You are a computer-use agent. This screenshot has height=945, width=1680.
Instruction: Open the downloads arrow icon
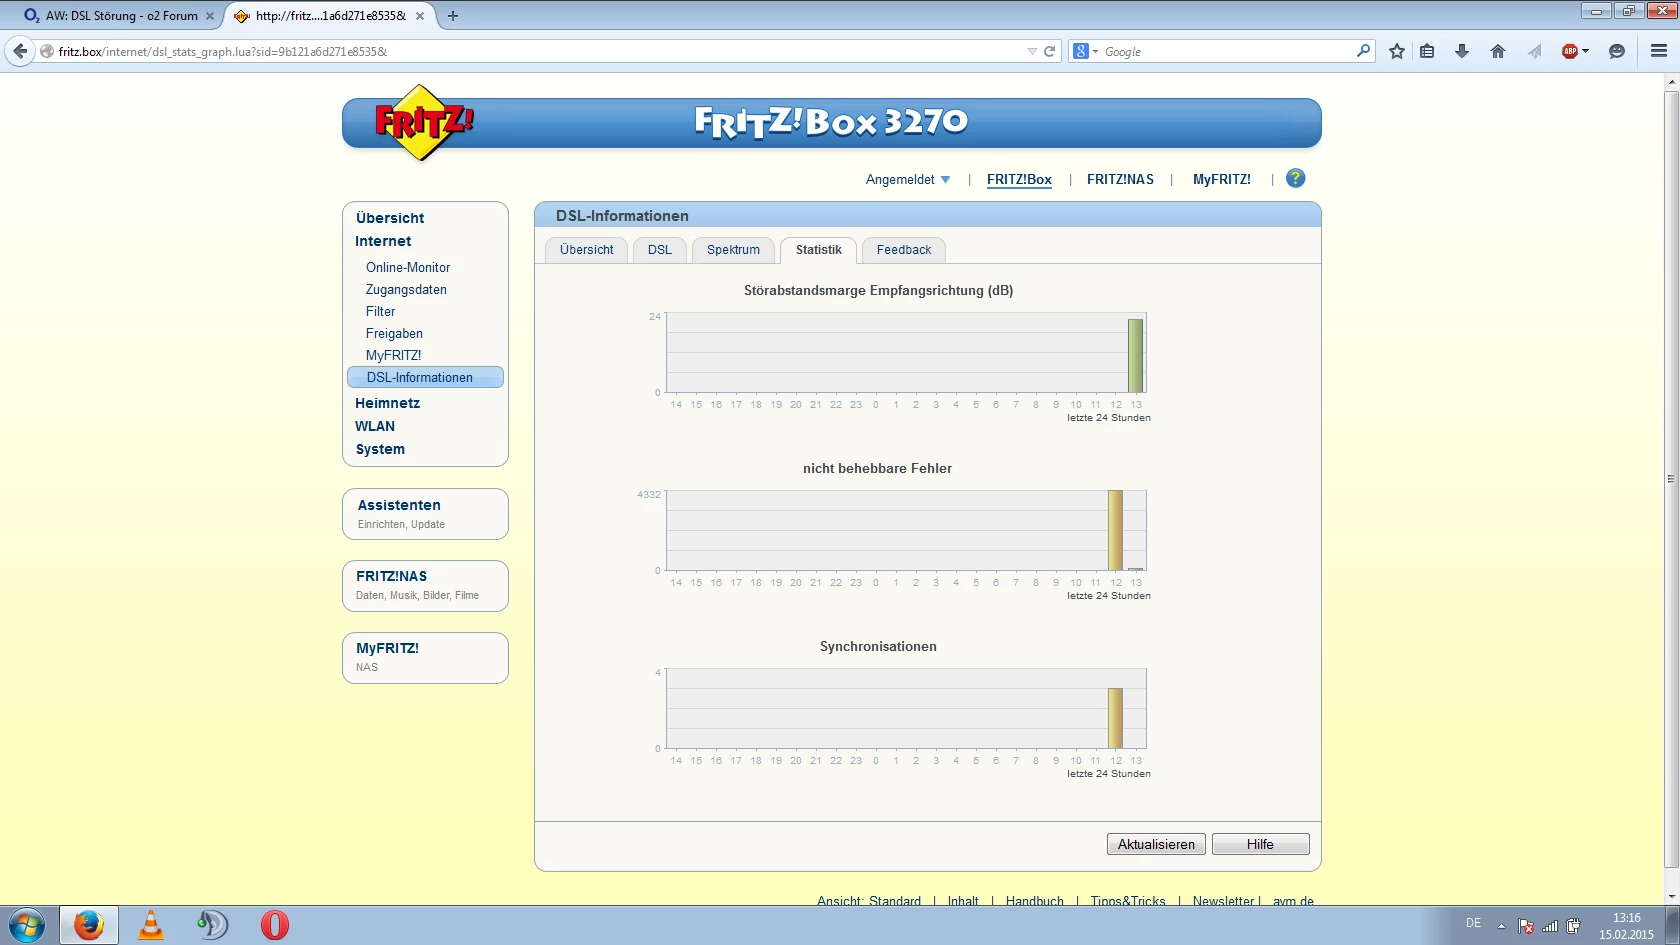pos(1462,51)
